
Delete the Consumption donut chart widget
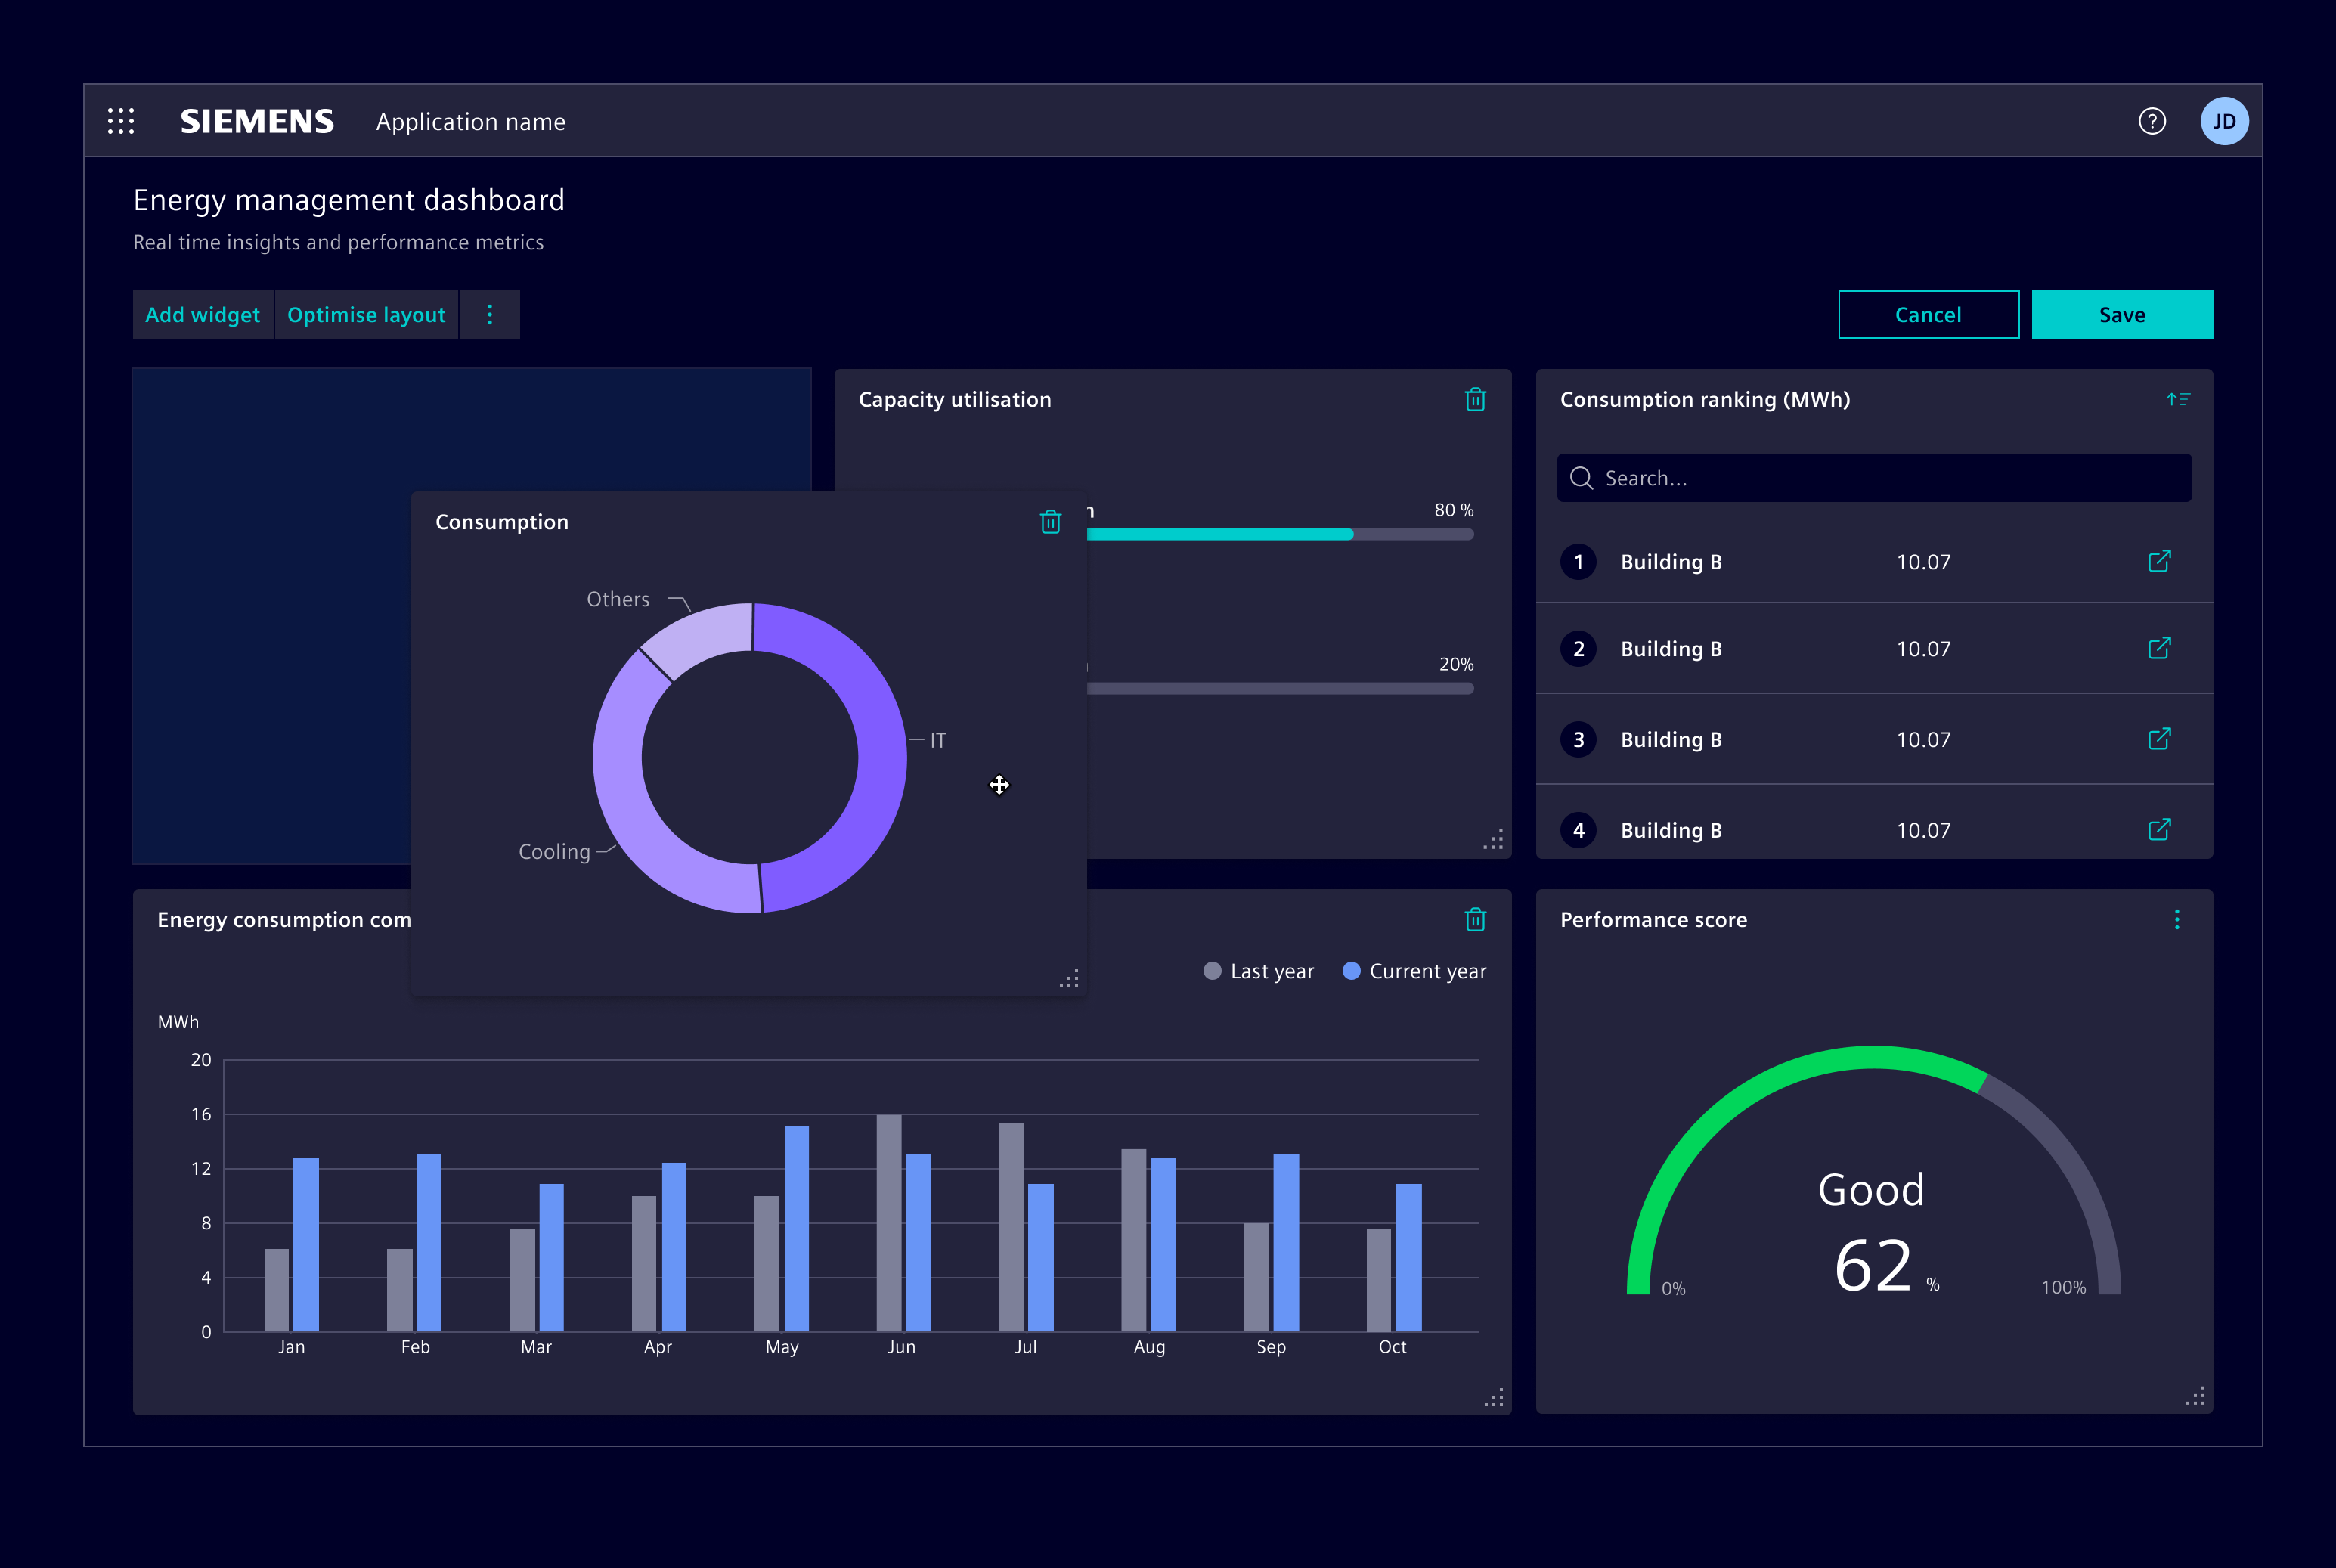[x=1050, y=521]
